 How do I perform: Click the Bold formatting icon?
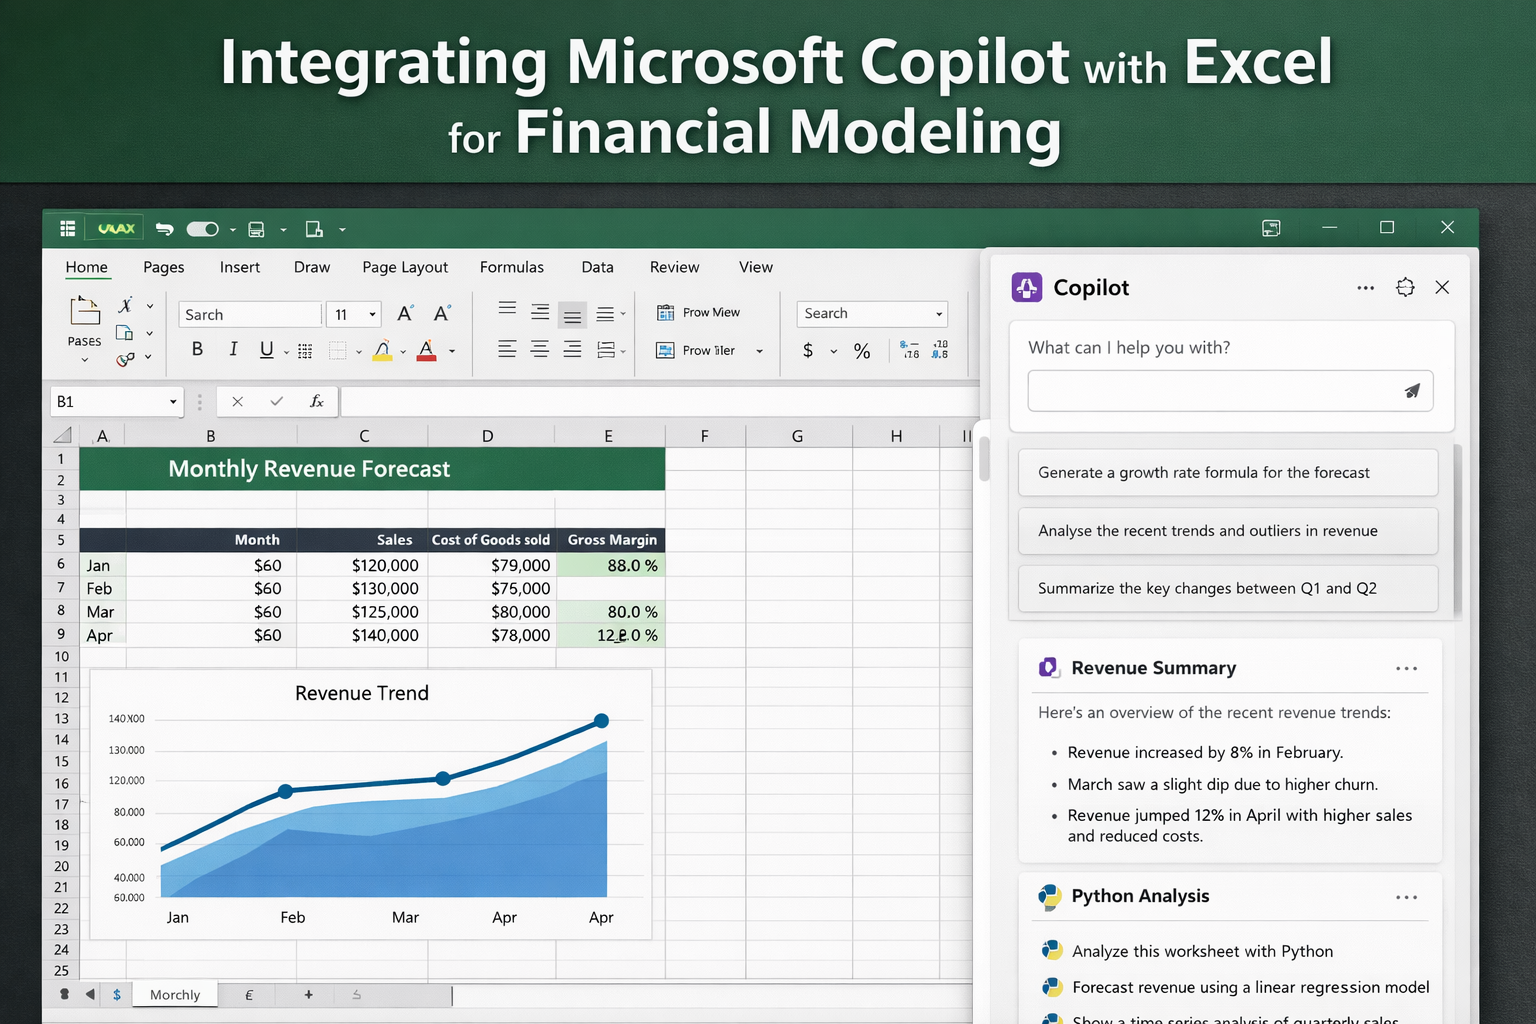coord(197,349)
